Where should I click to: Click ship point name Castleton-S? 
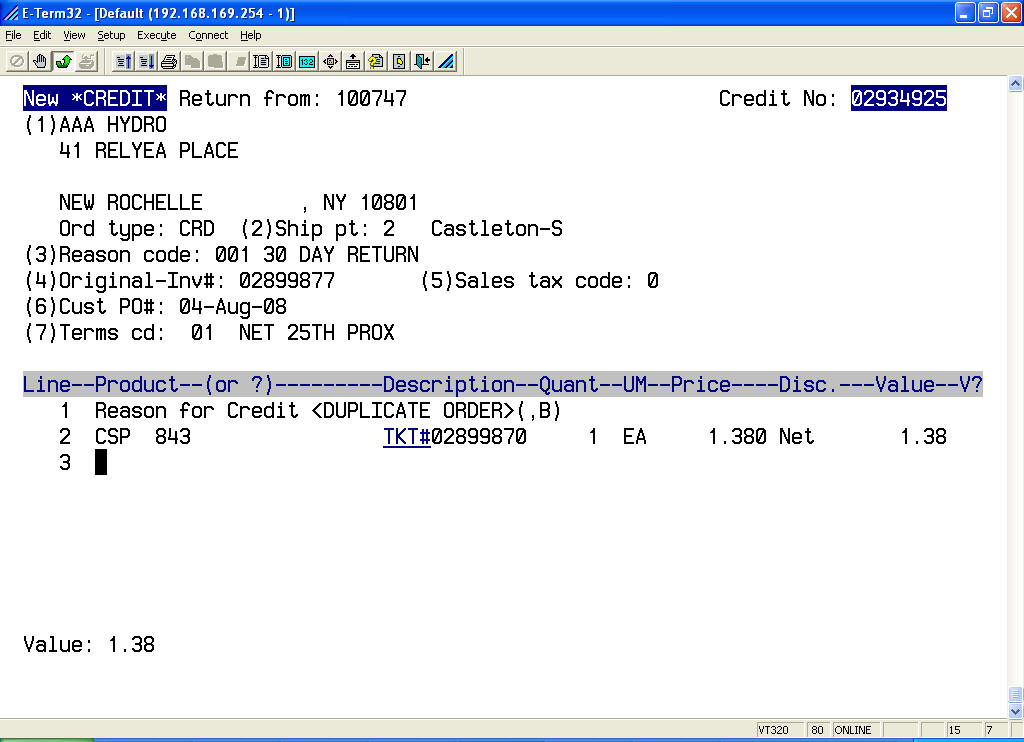pos(496,229)
